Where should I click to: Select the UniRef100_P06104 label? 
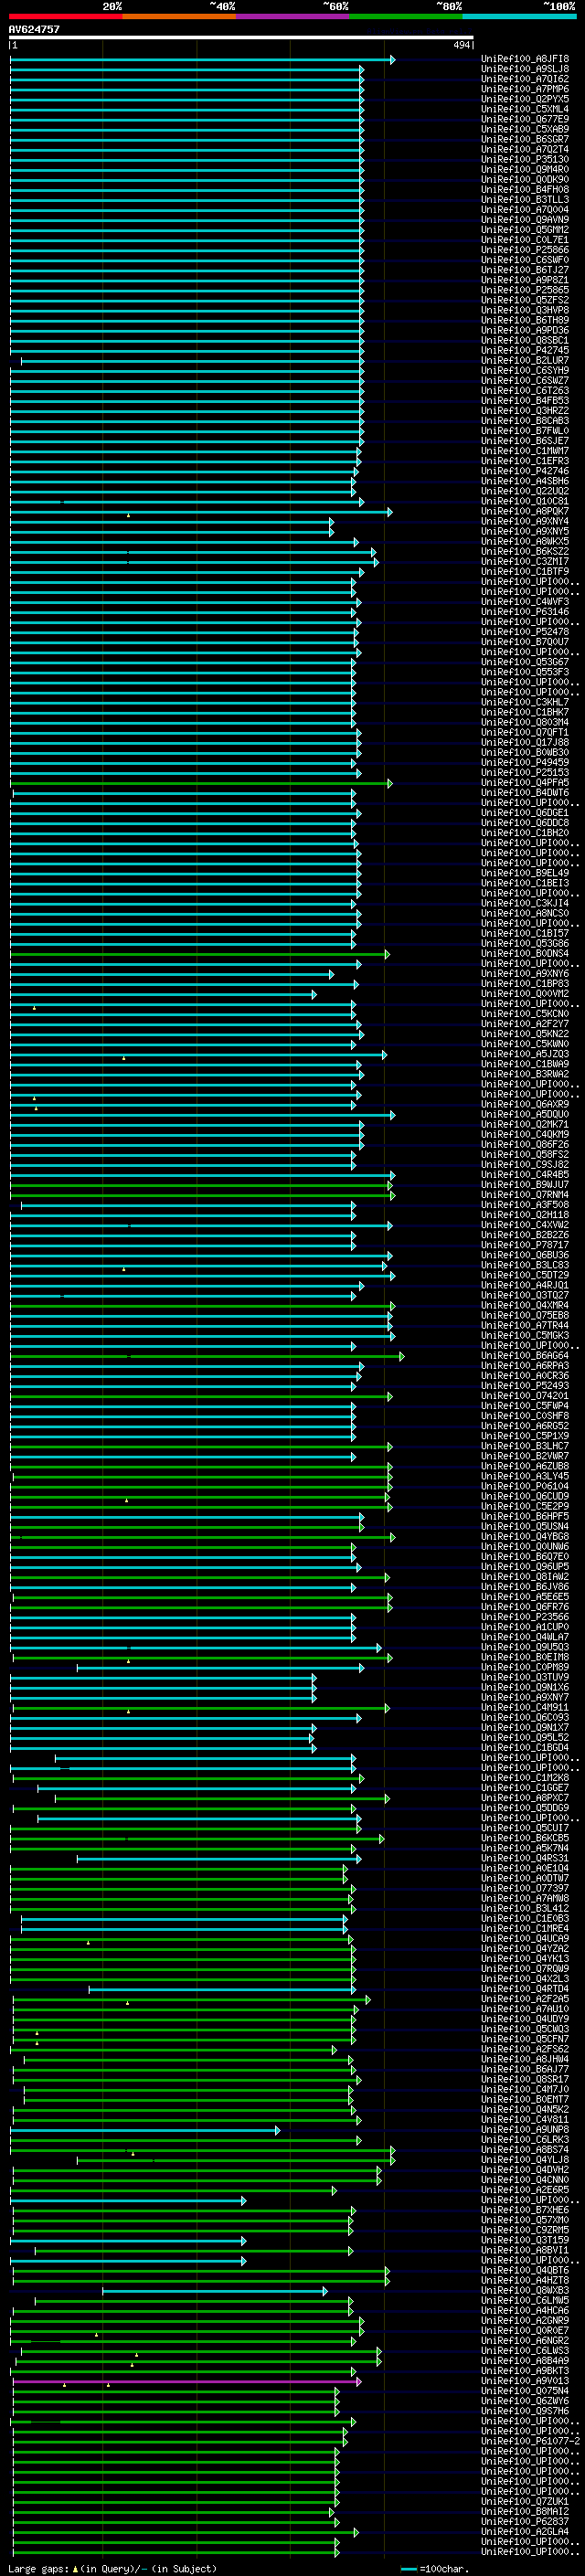pos(525,1486)
